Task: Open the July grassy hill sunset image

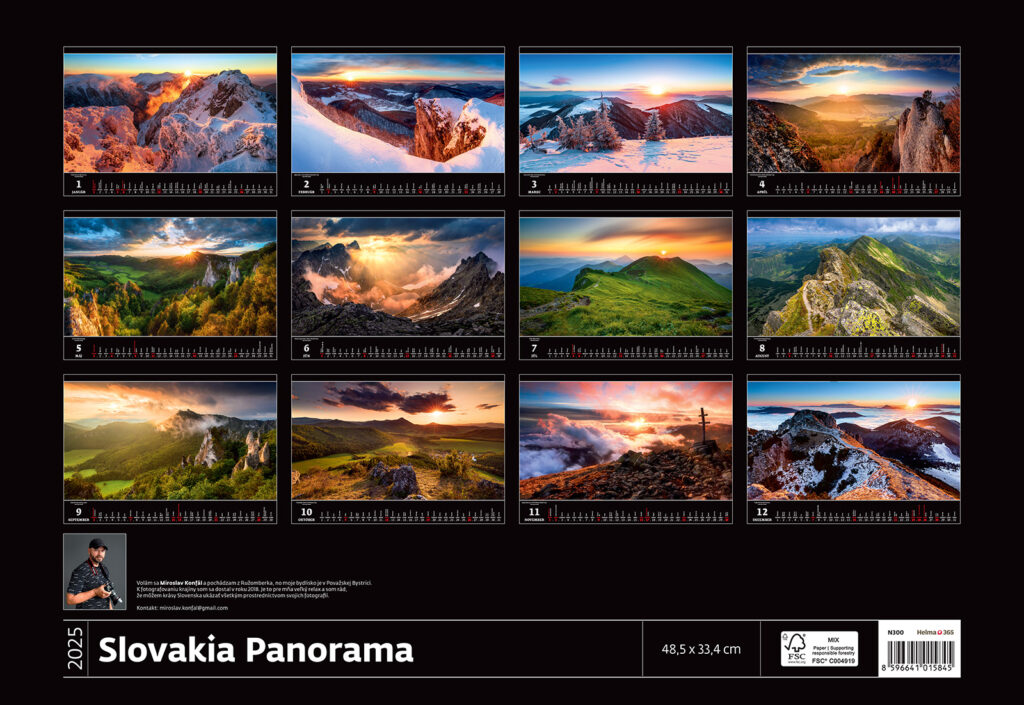Action: click(625, 276)
